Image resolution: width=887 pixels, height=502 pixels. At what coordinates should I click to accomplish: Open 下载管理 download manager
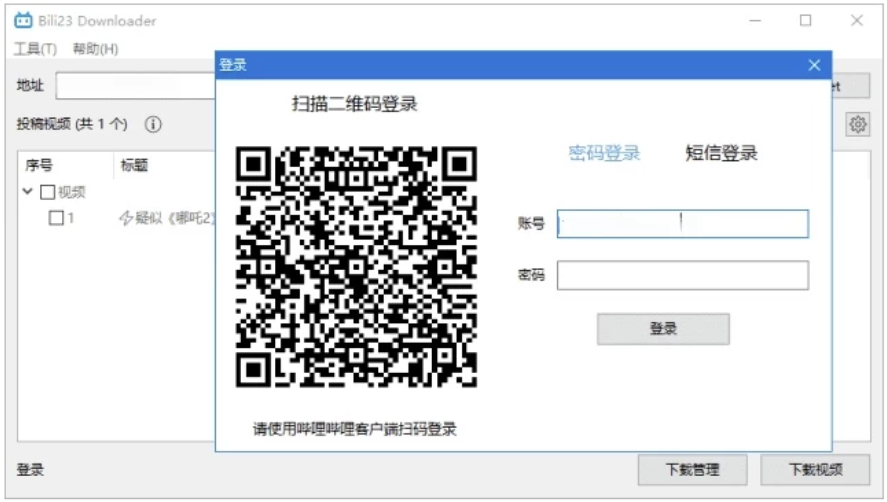coord(692,469)
